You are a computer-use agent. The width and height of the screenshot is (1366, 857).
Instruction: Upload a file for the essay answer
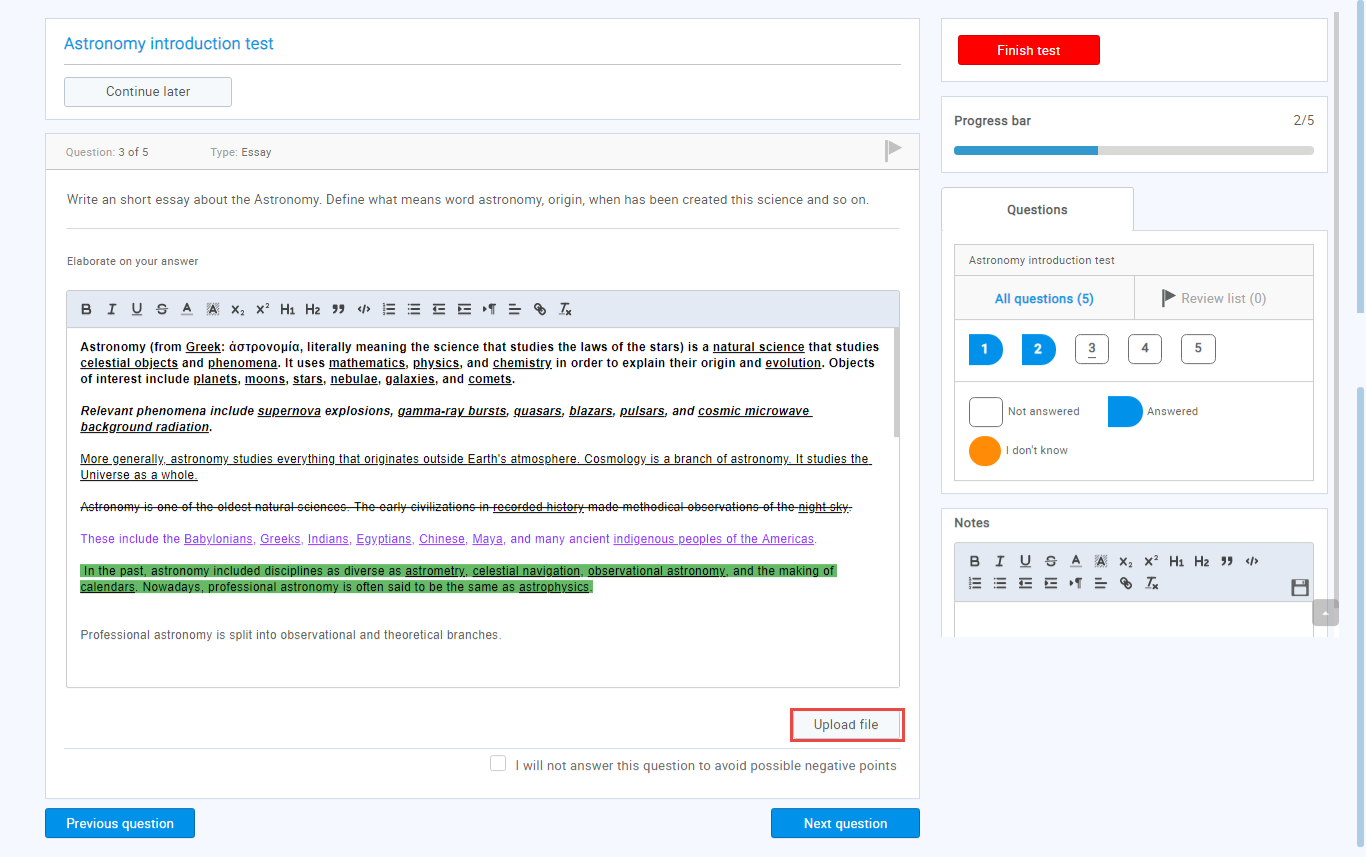[x=846, y=724]
